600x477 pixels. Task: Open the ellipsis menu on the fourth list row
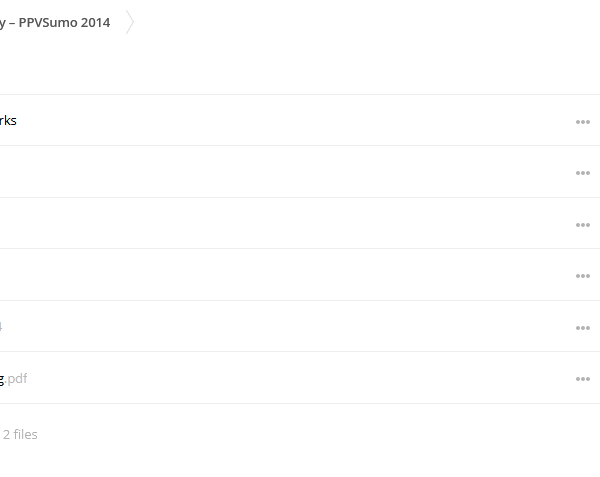582,276
